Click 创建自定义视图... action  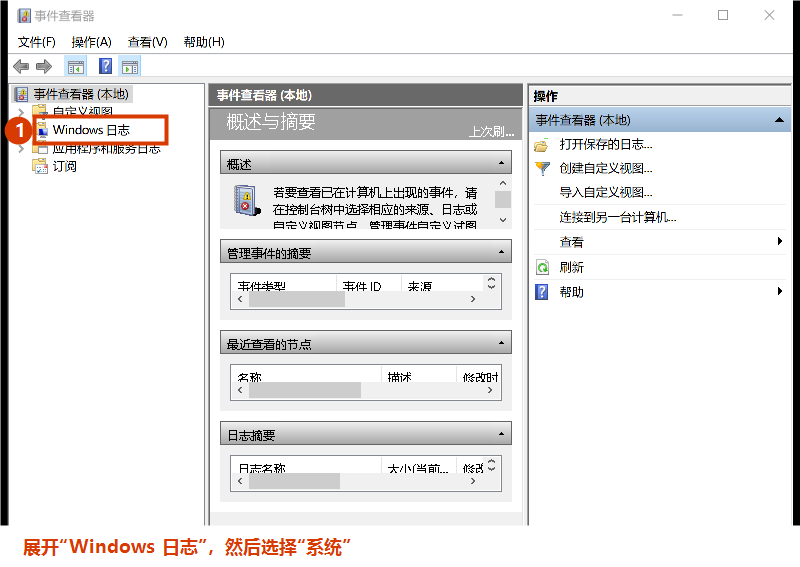[x=606, y=168]
